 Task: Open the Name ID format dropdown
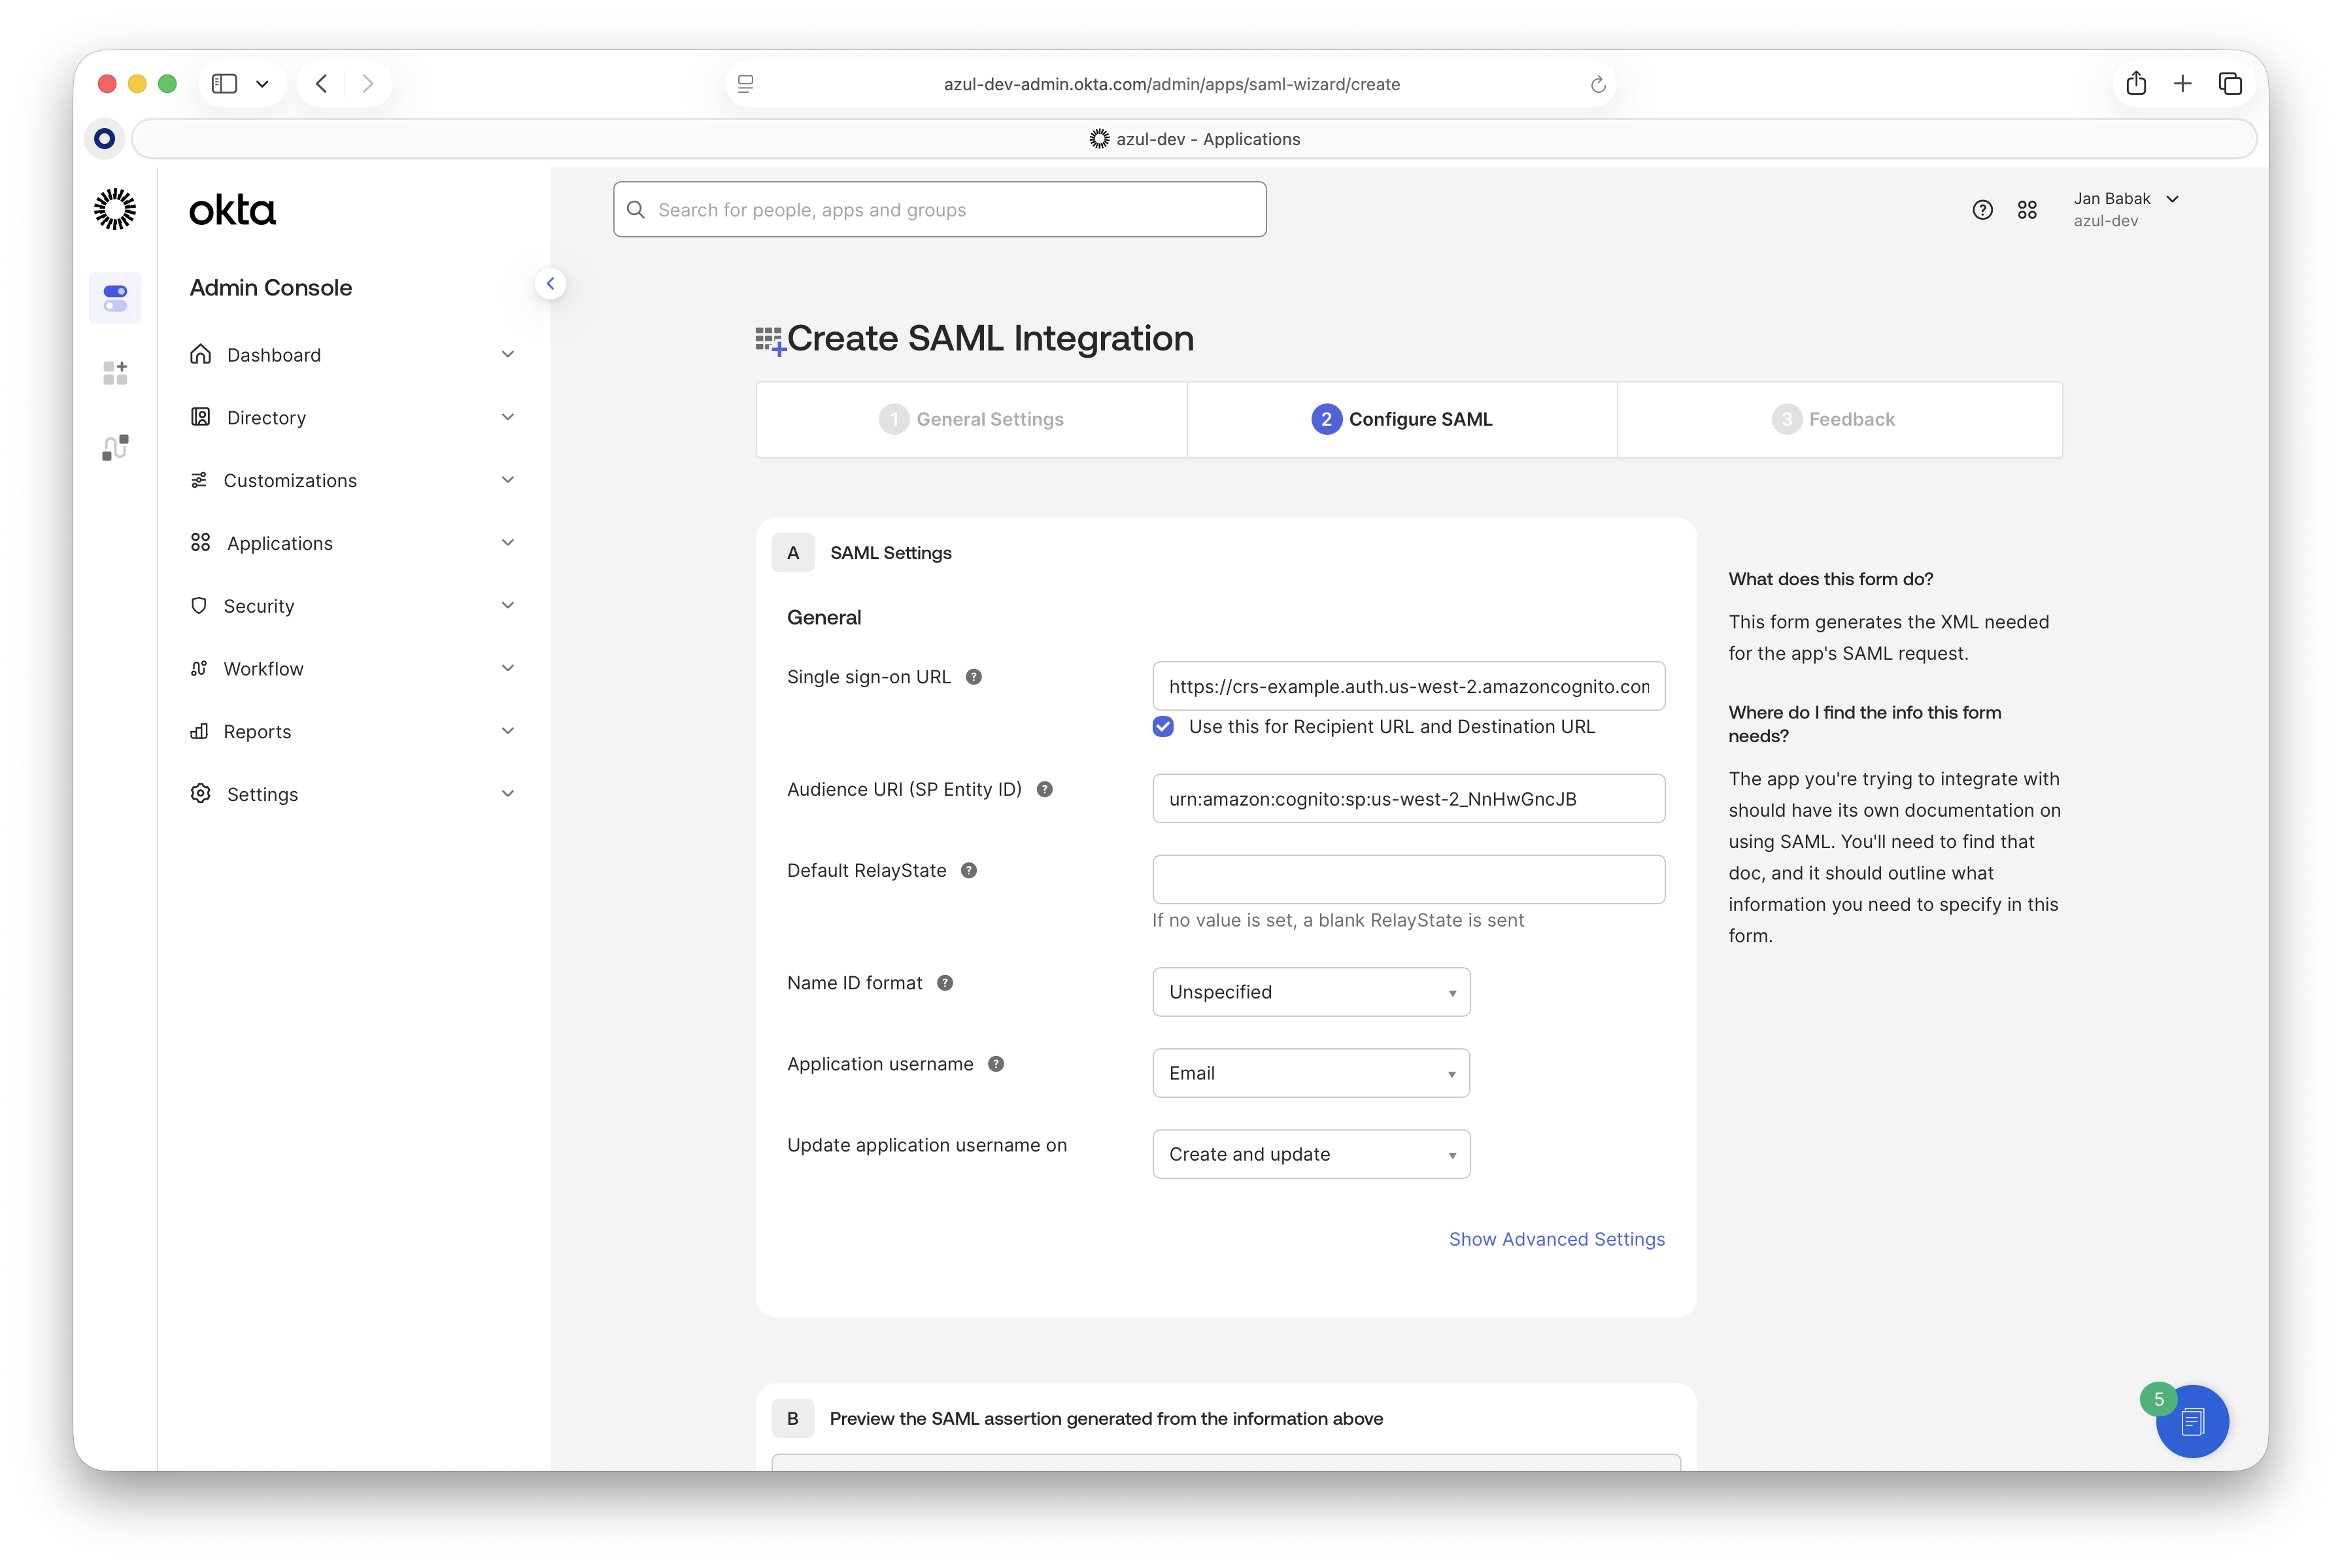click(x=1310, y=992)
